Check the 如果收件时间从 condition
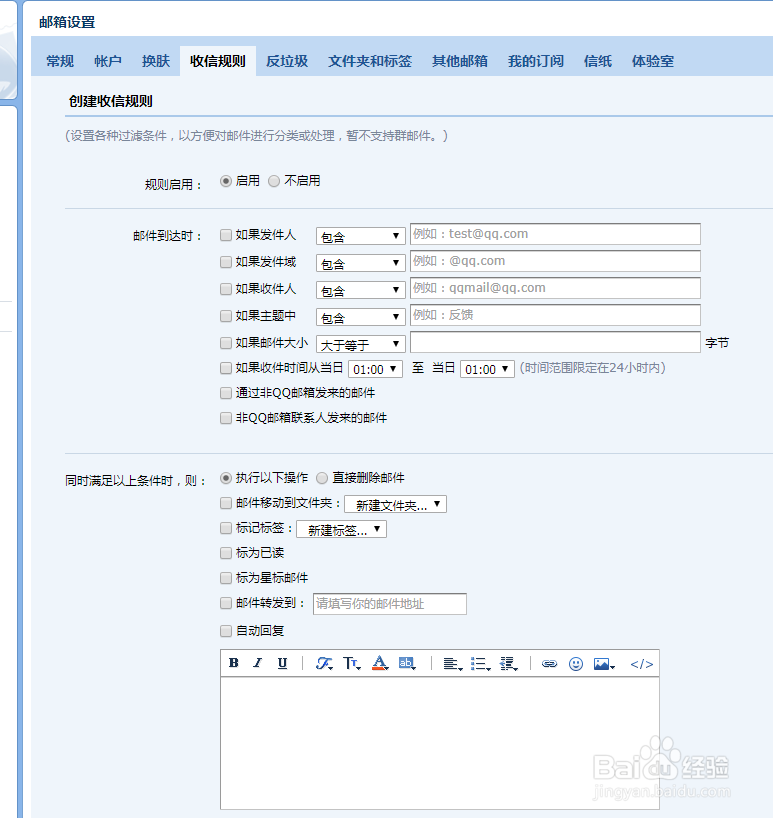Screen dimensions: 773x818 tap(226, 368)
